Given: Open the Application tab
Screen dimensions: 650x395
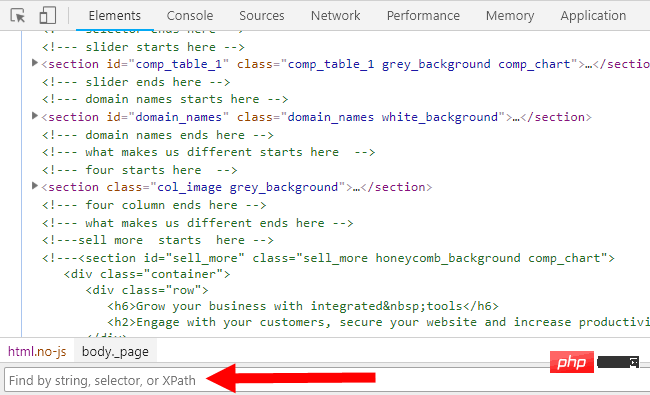Looking at the screenshot, I should 593,16.
